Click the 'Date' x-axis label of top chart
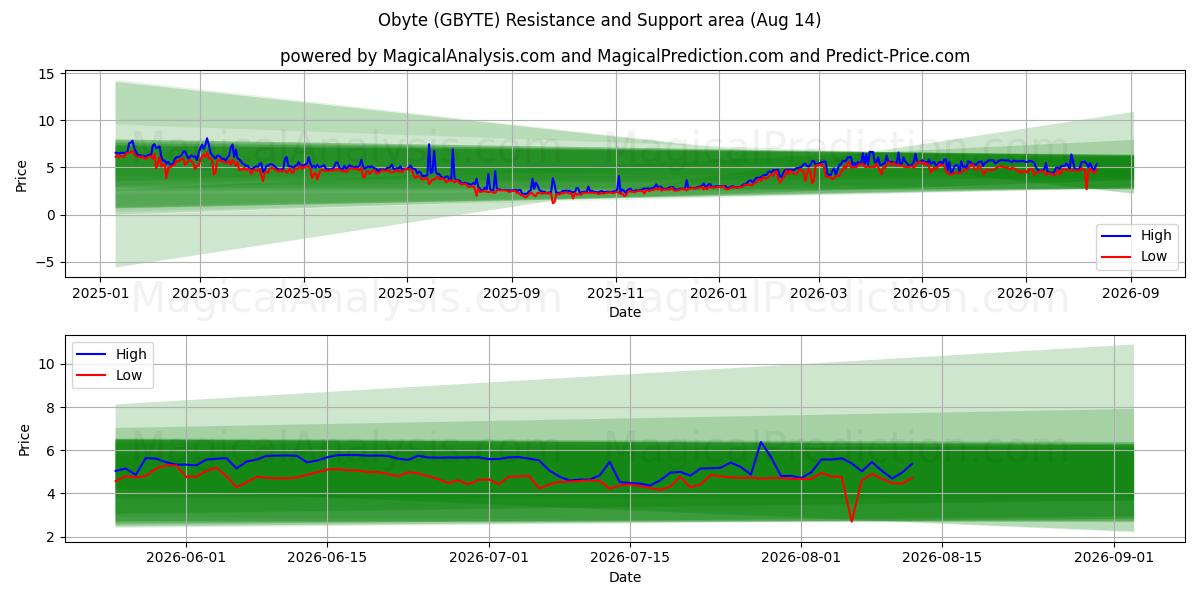The width and height of the screenshot is (1200, 600). pyautogui.click(x=625, y=313)
